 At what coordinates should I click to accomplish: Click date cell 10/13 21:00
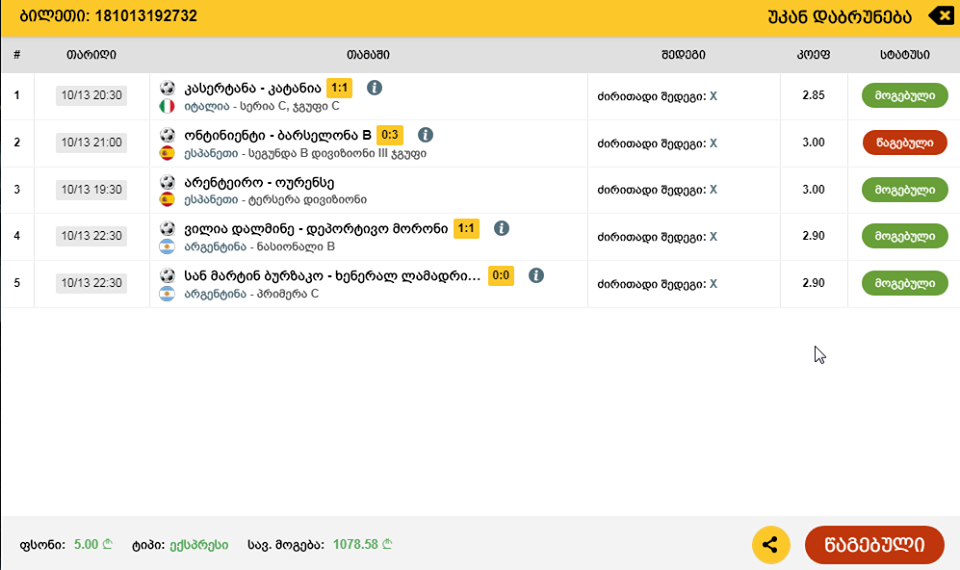click(91, 143)
